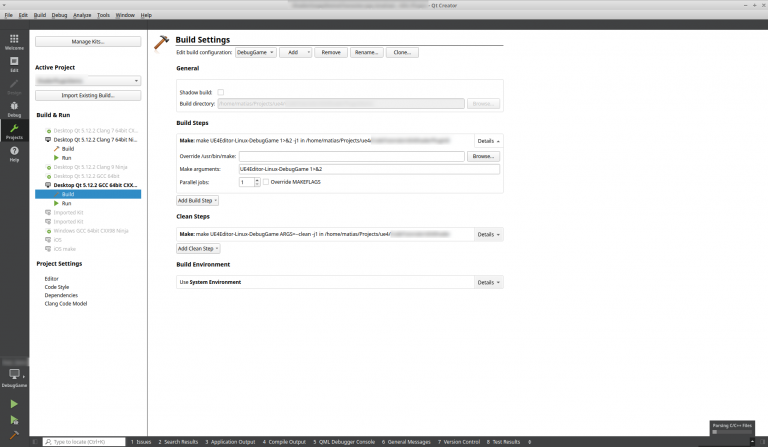The image size is (768, 447).
Task: Open Code Style project settings
Action: tap(57, 287)
